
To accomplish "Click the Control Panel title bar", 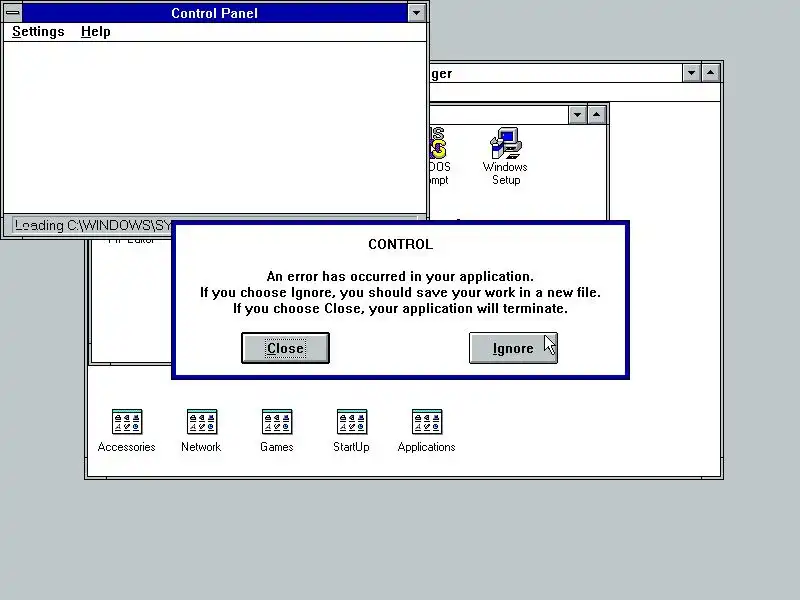I will click(214, 13).
